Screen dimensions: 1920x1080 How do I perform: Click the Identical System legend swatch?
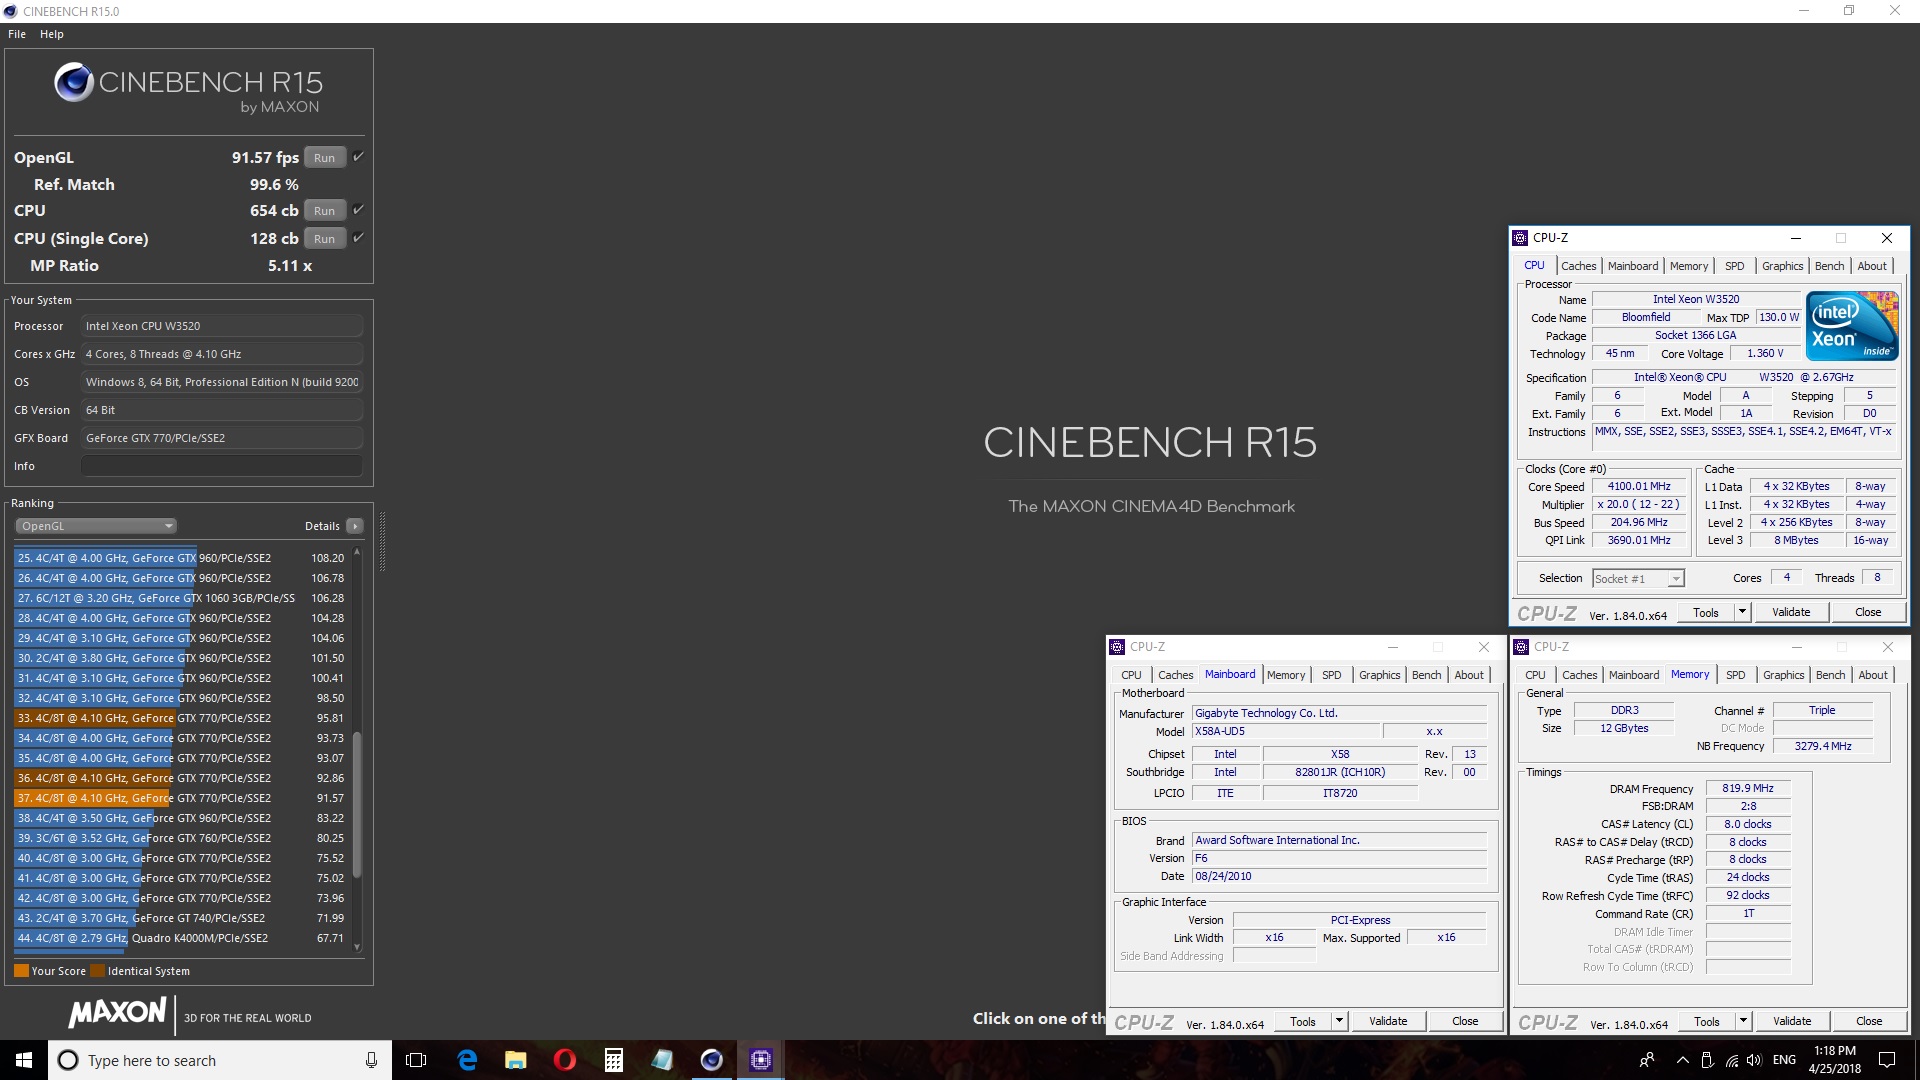point(97,971)
